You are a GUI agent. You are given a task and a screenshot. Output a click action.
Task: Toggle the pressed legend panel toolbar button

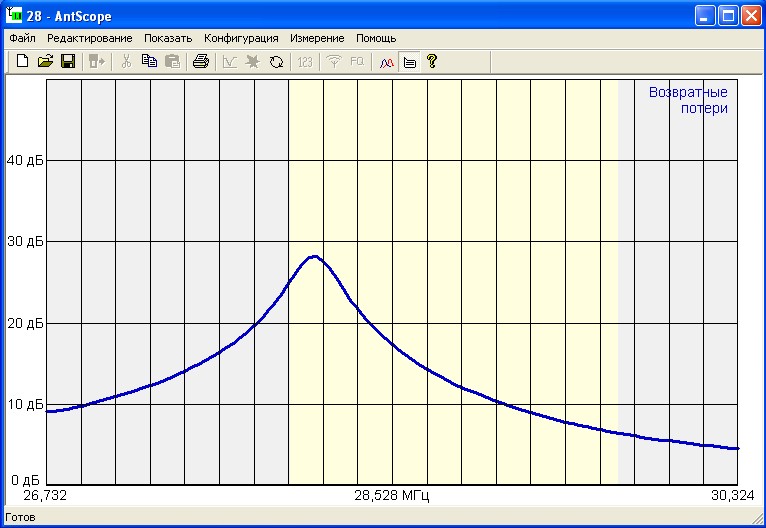[409, 62]
